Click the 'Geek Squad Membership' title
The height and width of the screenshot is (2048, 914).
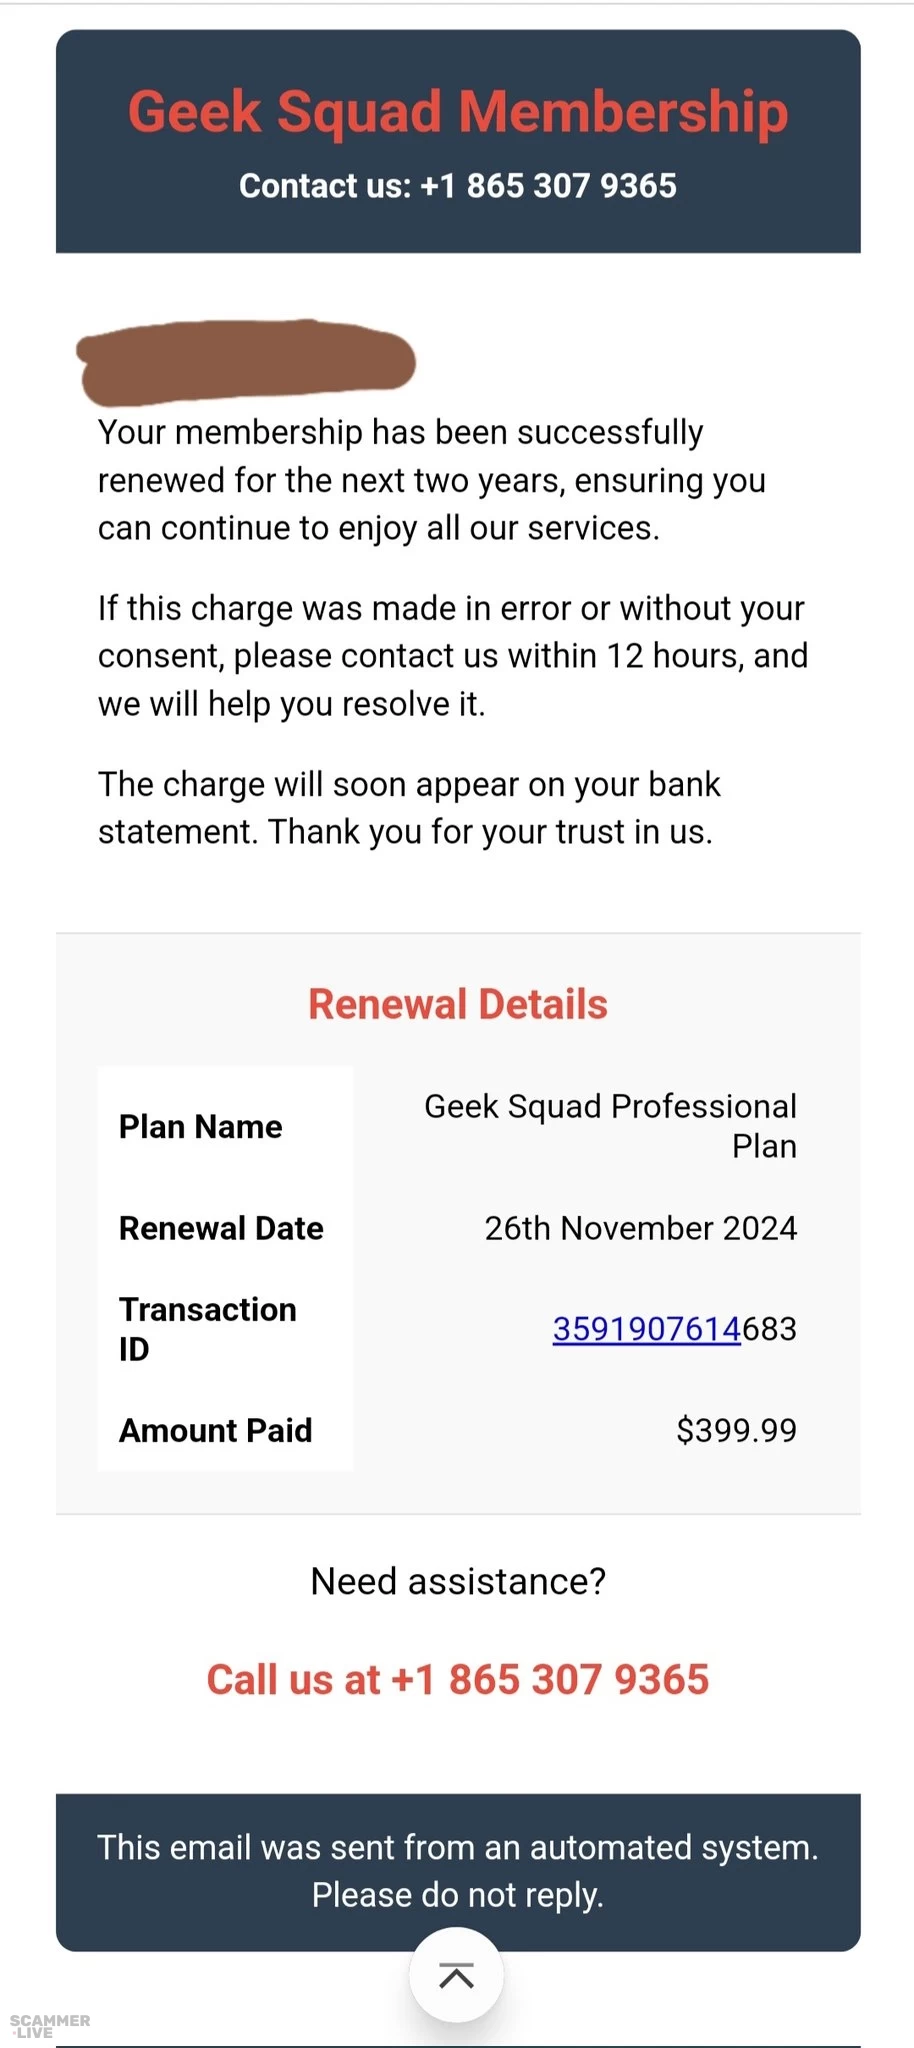click(x=457, y=111)
